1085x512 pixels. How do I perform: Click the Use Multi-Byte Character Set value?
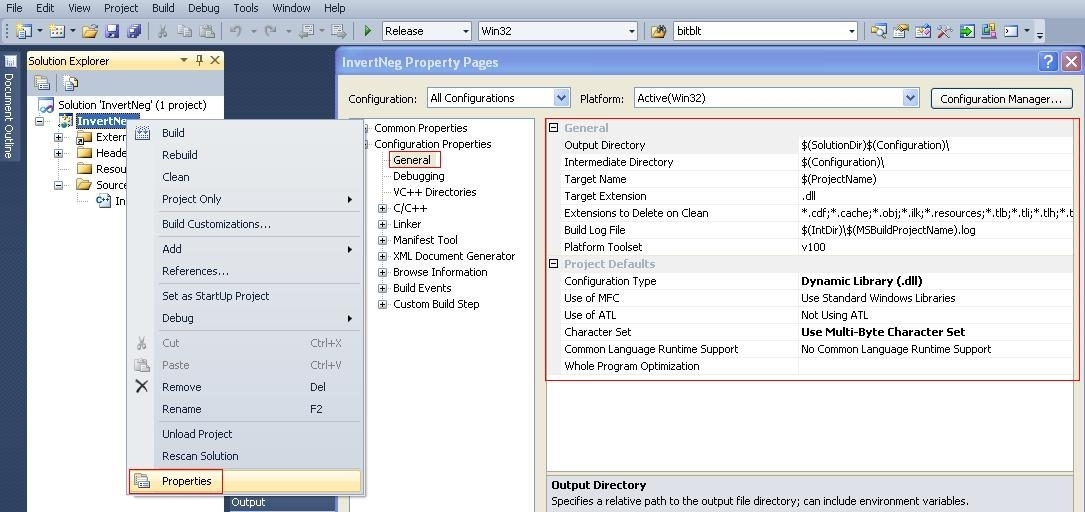(x=883, y=332)
